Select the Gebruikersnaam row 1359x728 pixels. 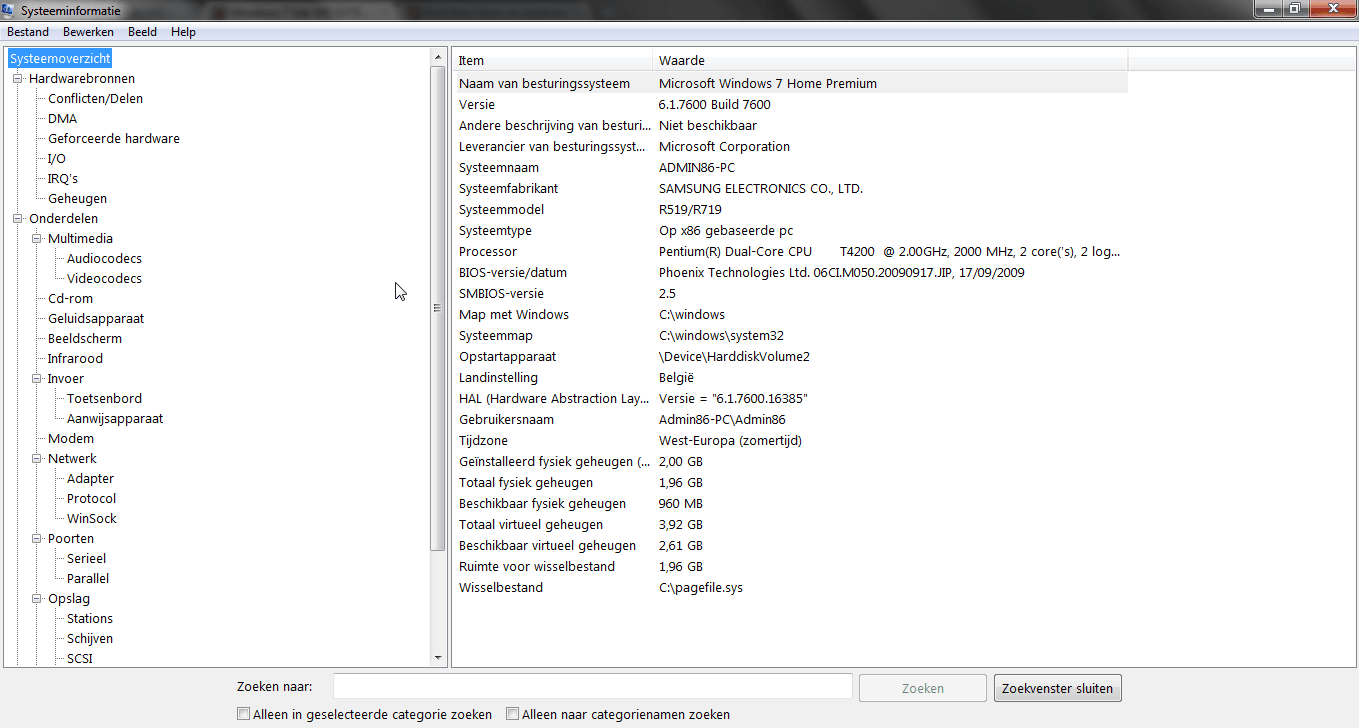click(x=791, y=420)
